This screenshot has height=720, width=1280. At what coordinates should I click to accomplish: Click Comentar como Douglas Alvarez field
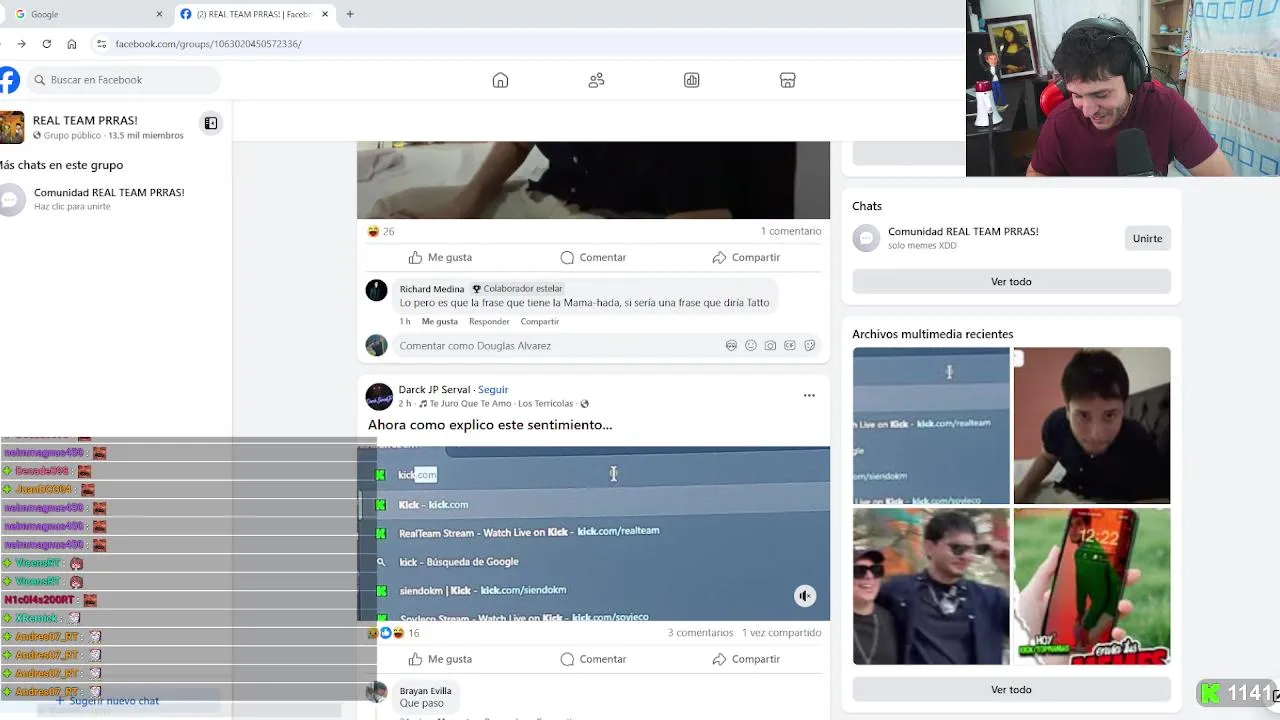[x=608, y=346]
